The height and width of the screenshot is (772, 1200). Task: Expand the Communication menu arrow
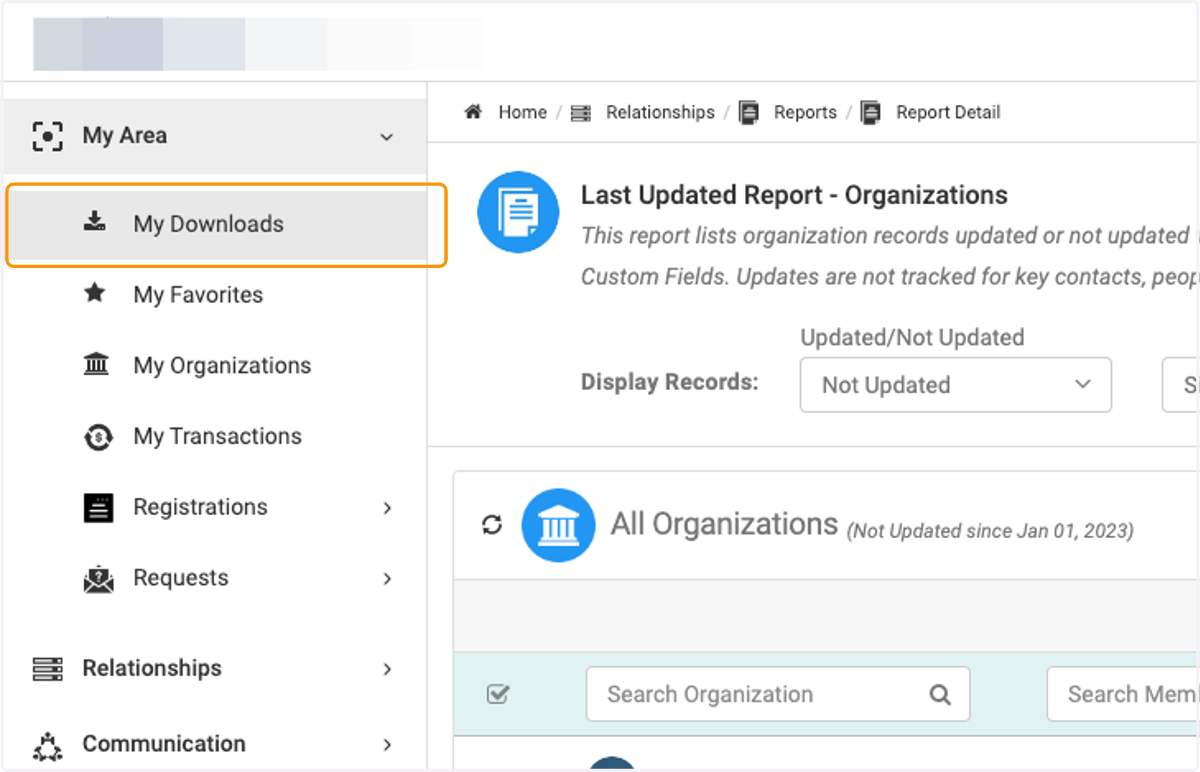[387, 745]
